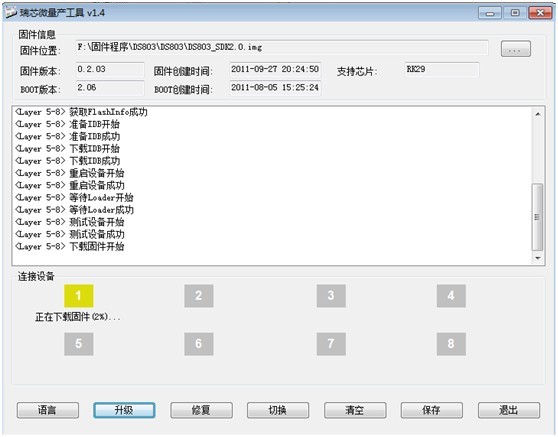Viewport: 558px width, 437px height.
Task: Select gray device slot 5
Action: tap(79, 344)
